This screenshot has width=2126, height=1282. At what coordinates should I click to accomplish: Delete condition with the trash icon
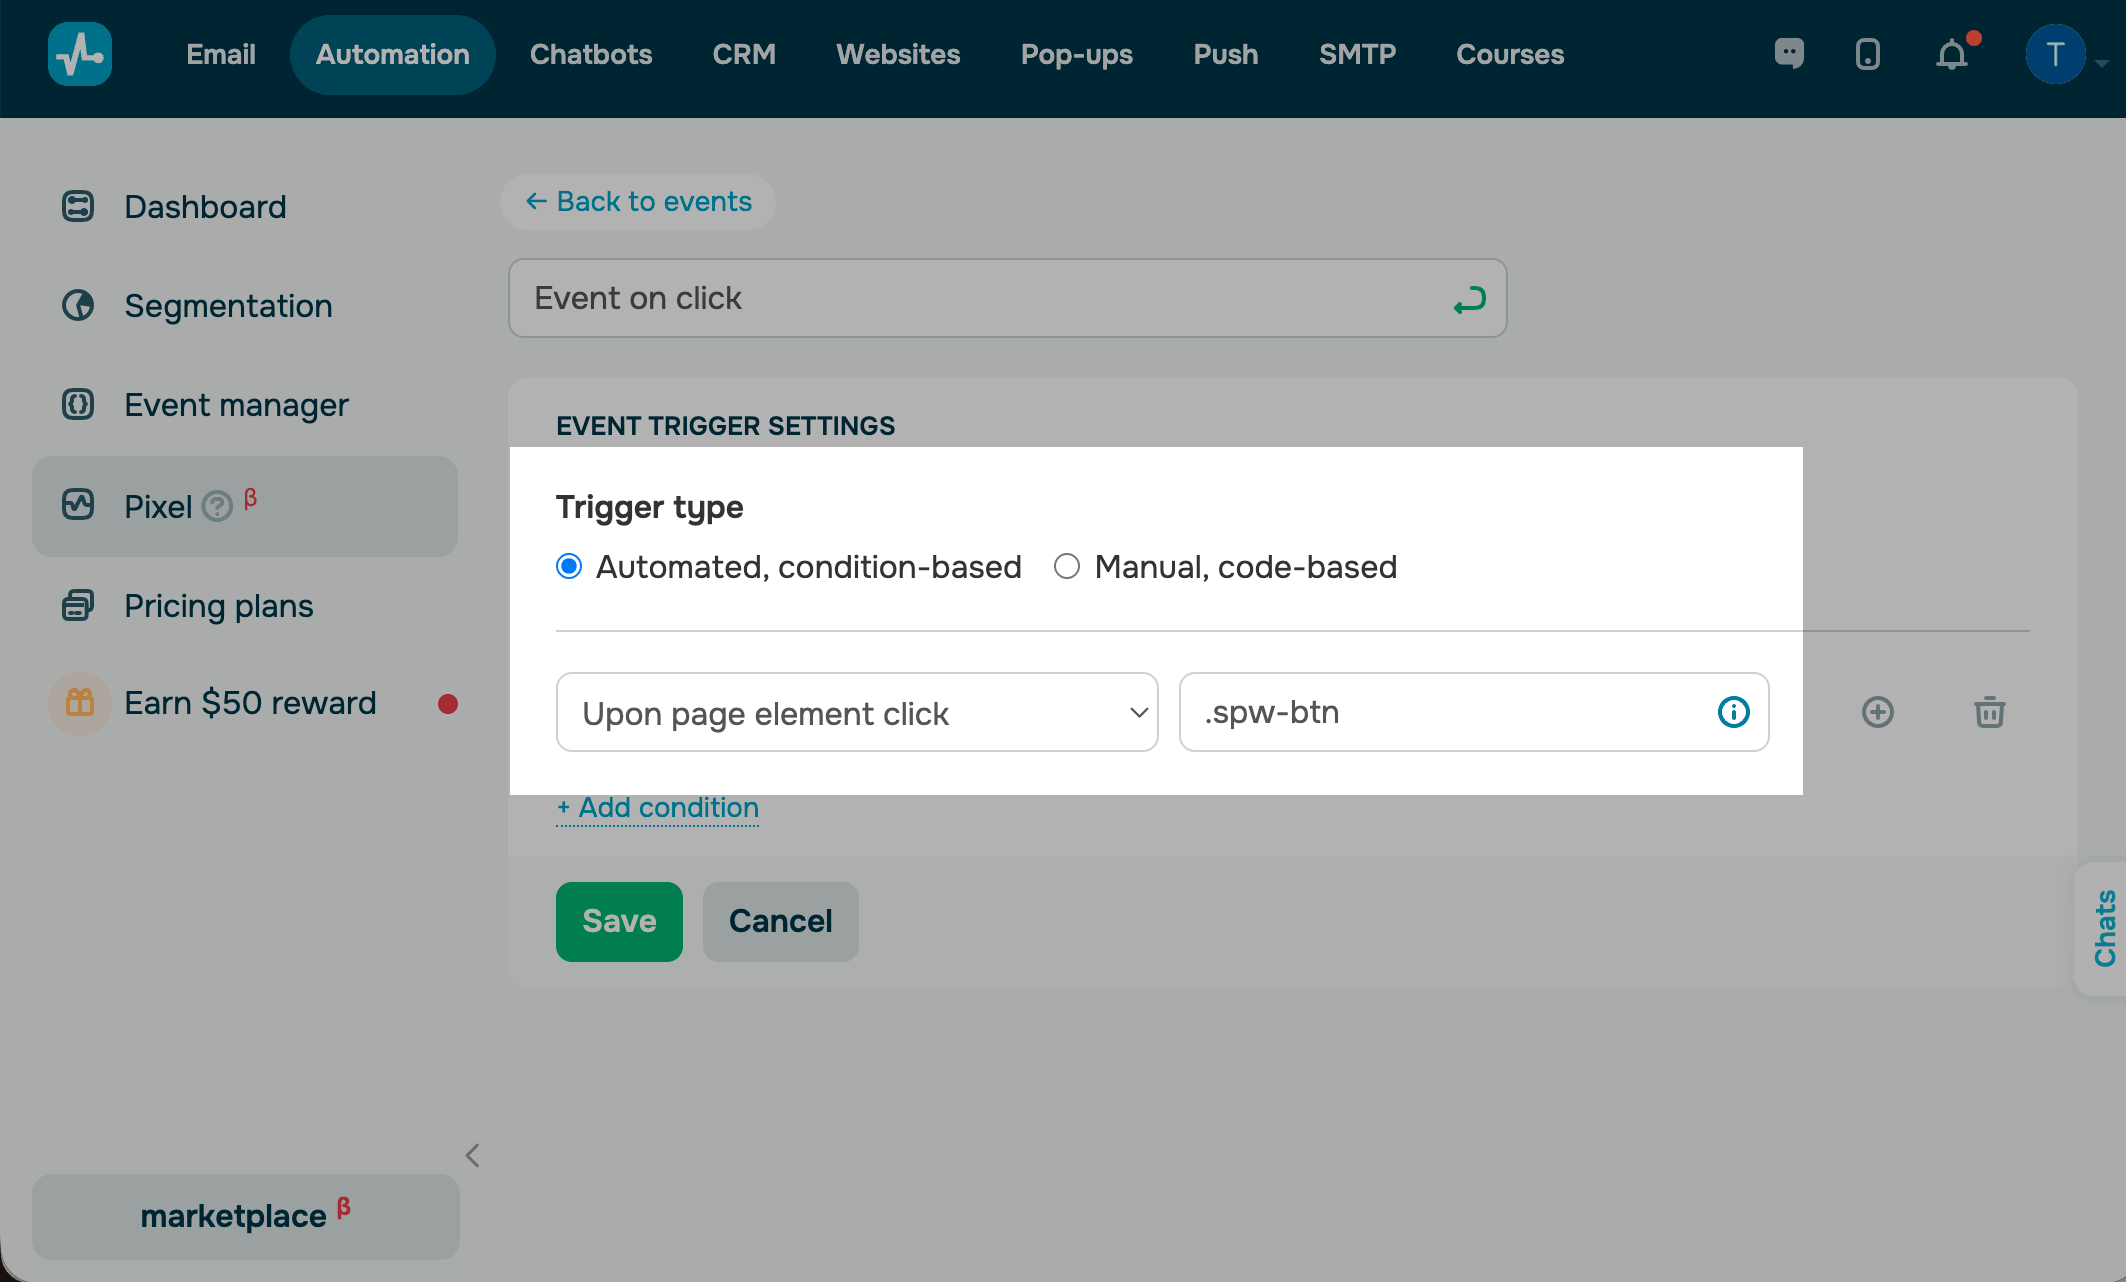1989,712
